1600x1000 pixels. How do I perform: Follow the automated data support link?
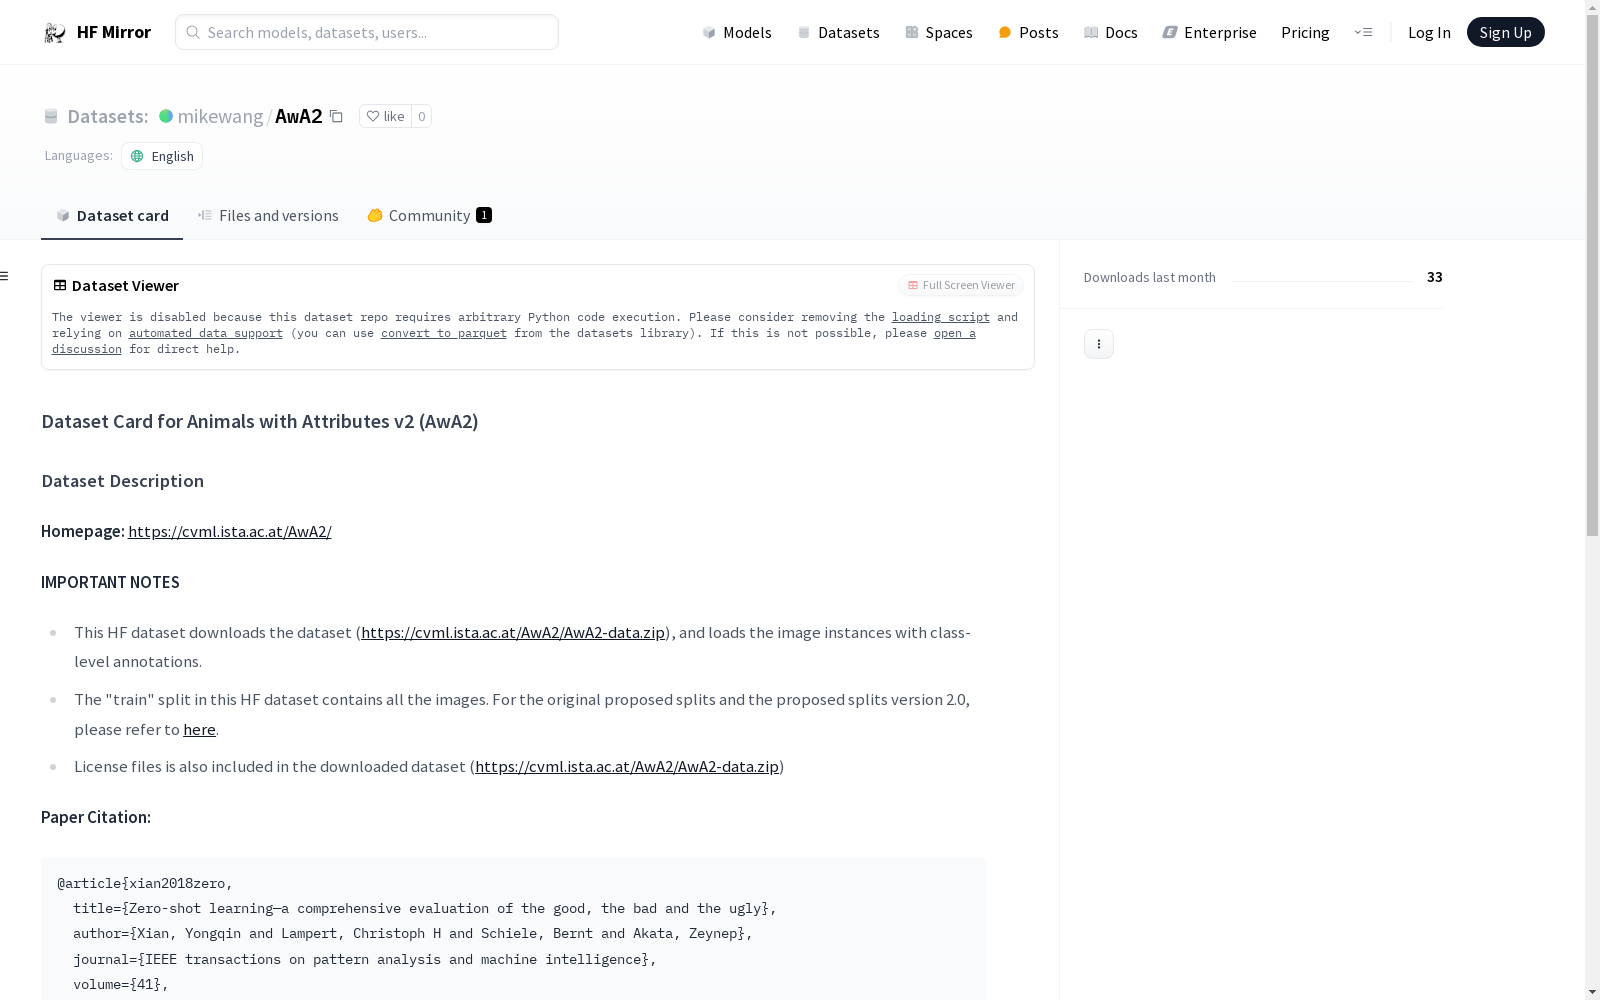[206, 333]
